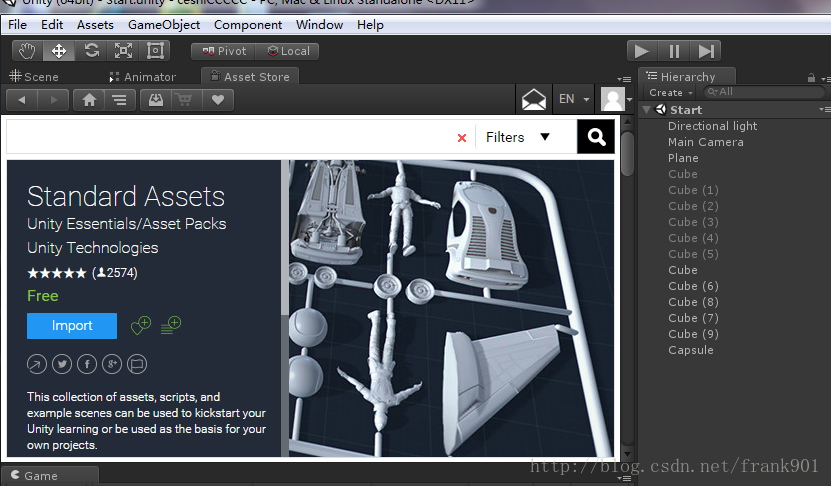Open the Component menu

248,25
